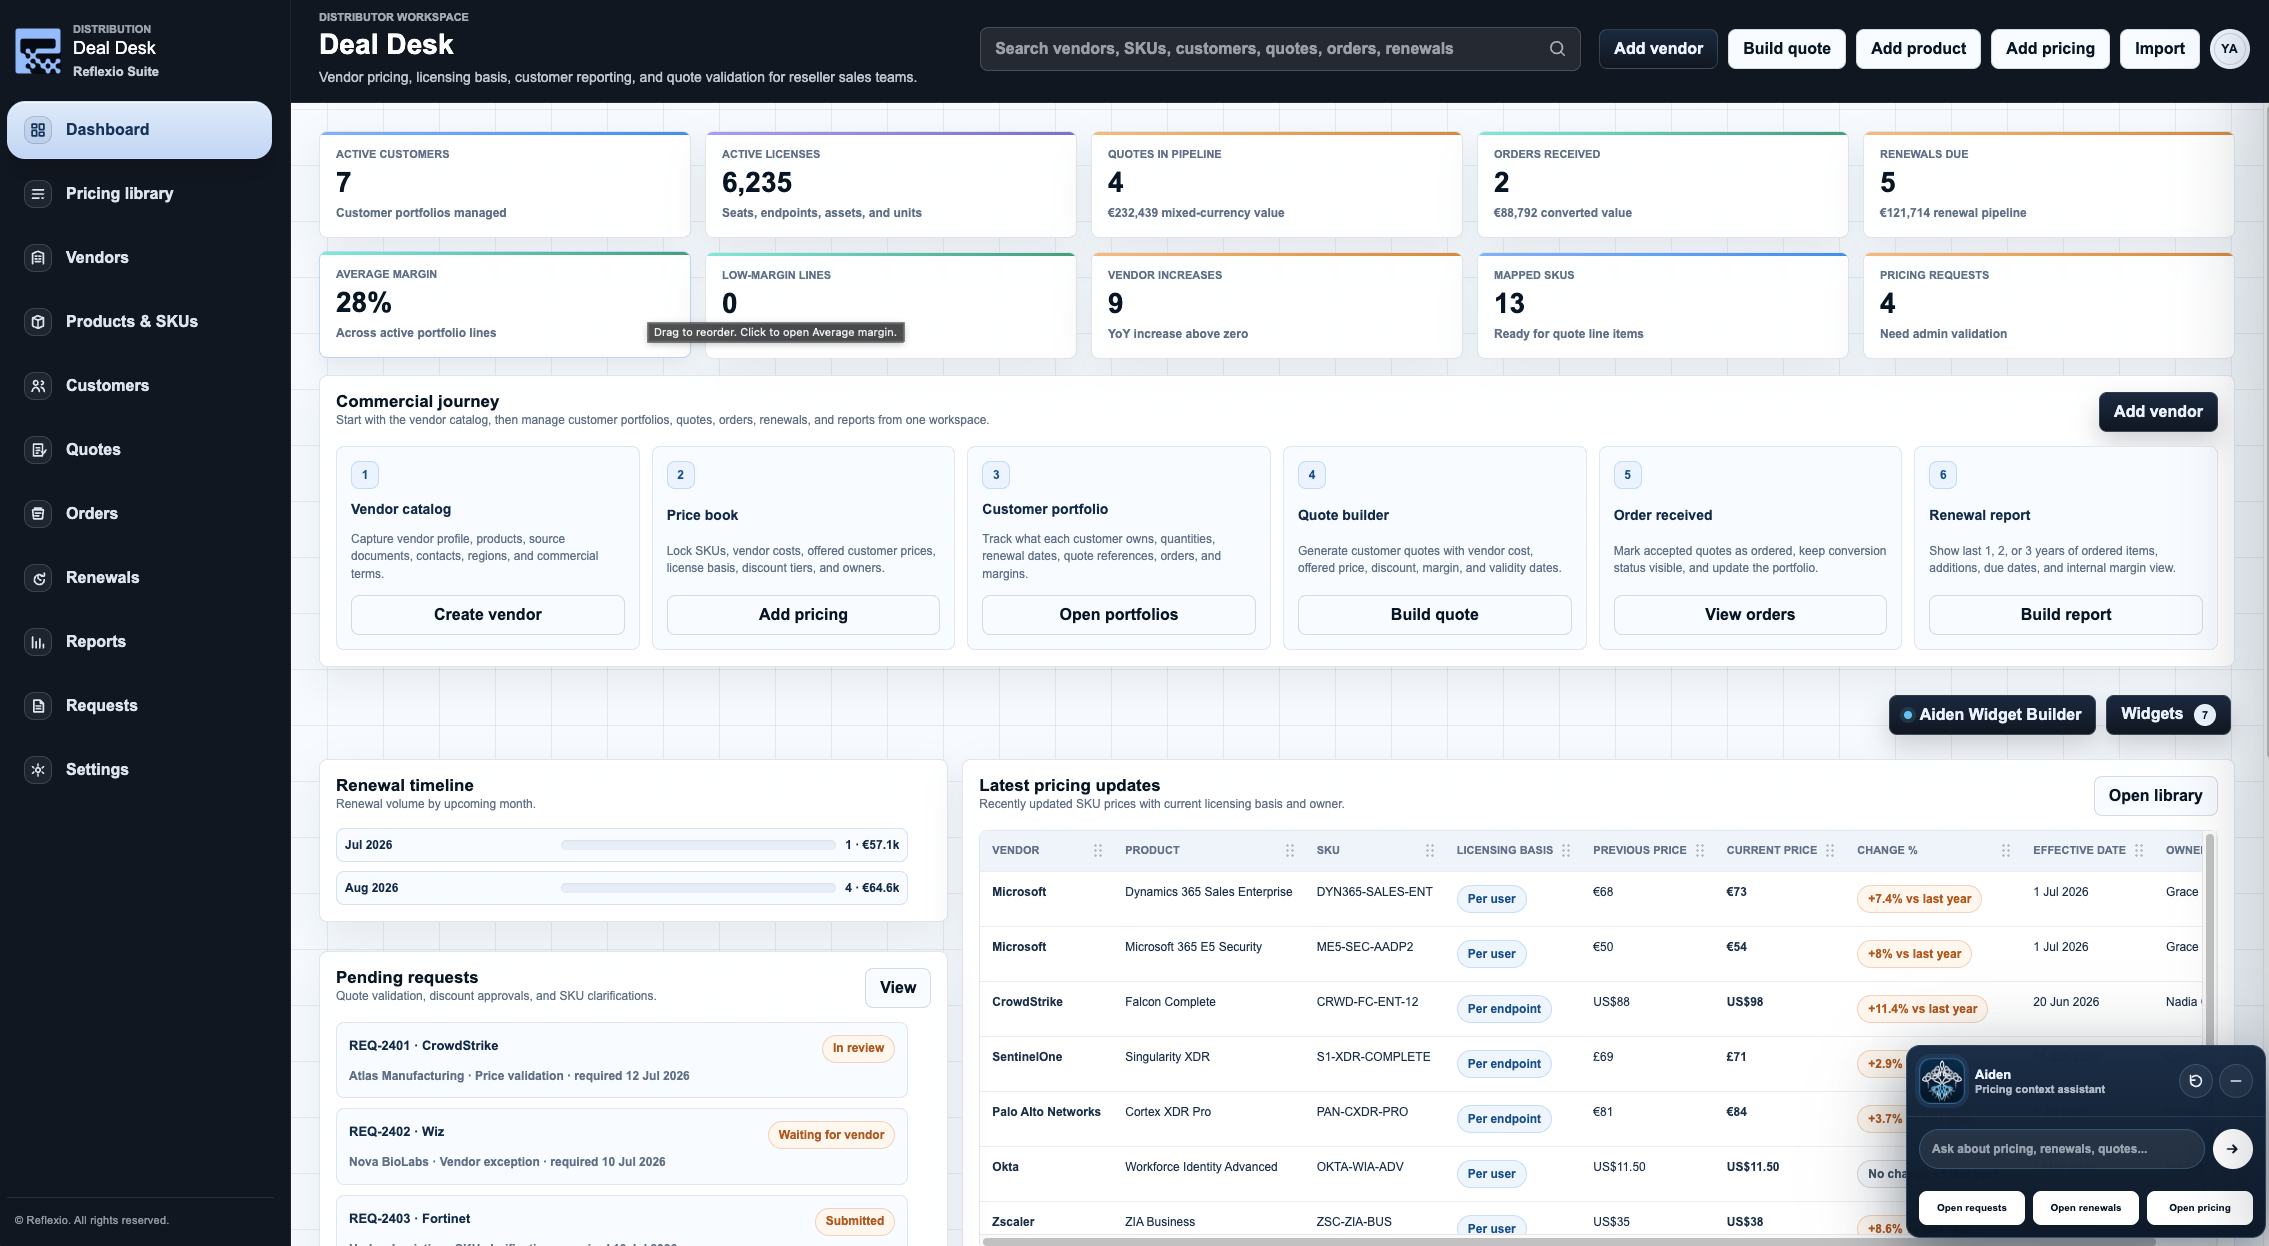Image resolution: width=2269 pixels, height=1246 pixels.
Task: Click the +7.4% vs last year badge
Action: coord(1918,899)
